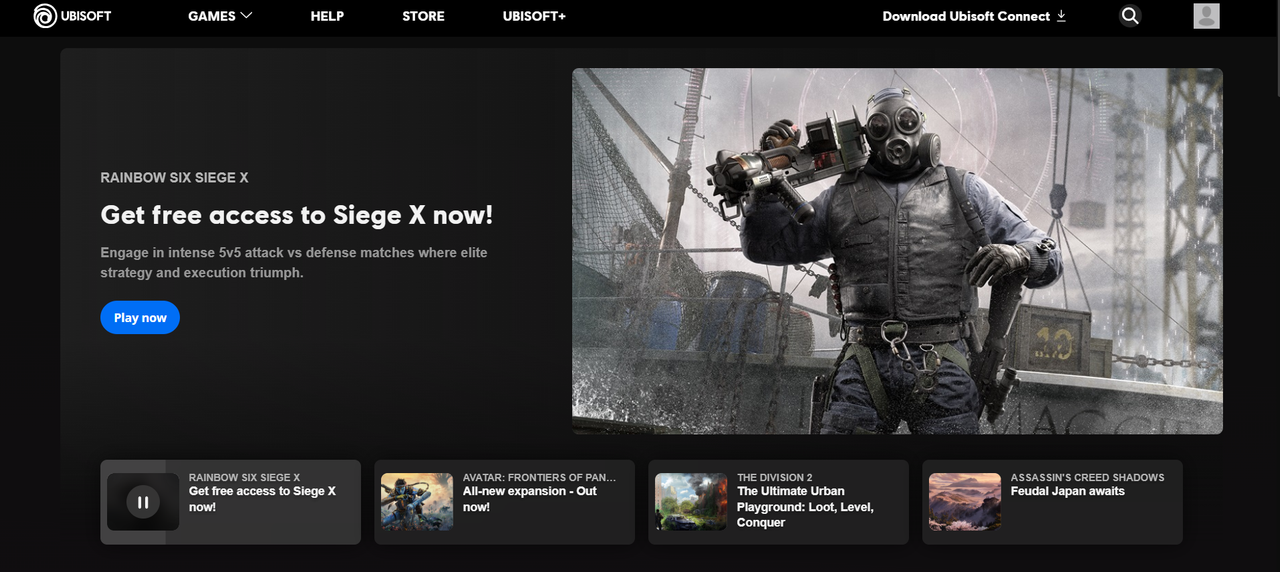Open the HELP menu item

click(327, 16)
